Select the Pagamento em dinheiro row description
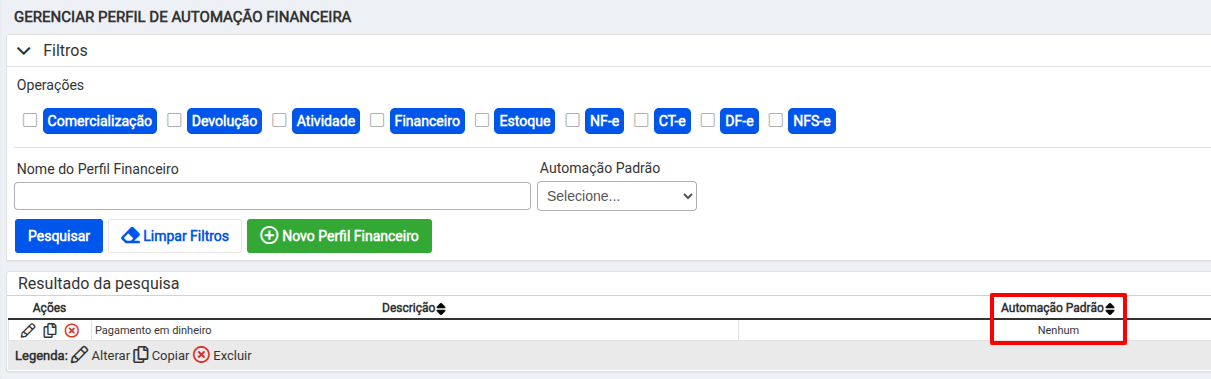The width and height of the screenshot is (1211, 379). [x=153, y=330]
